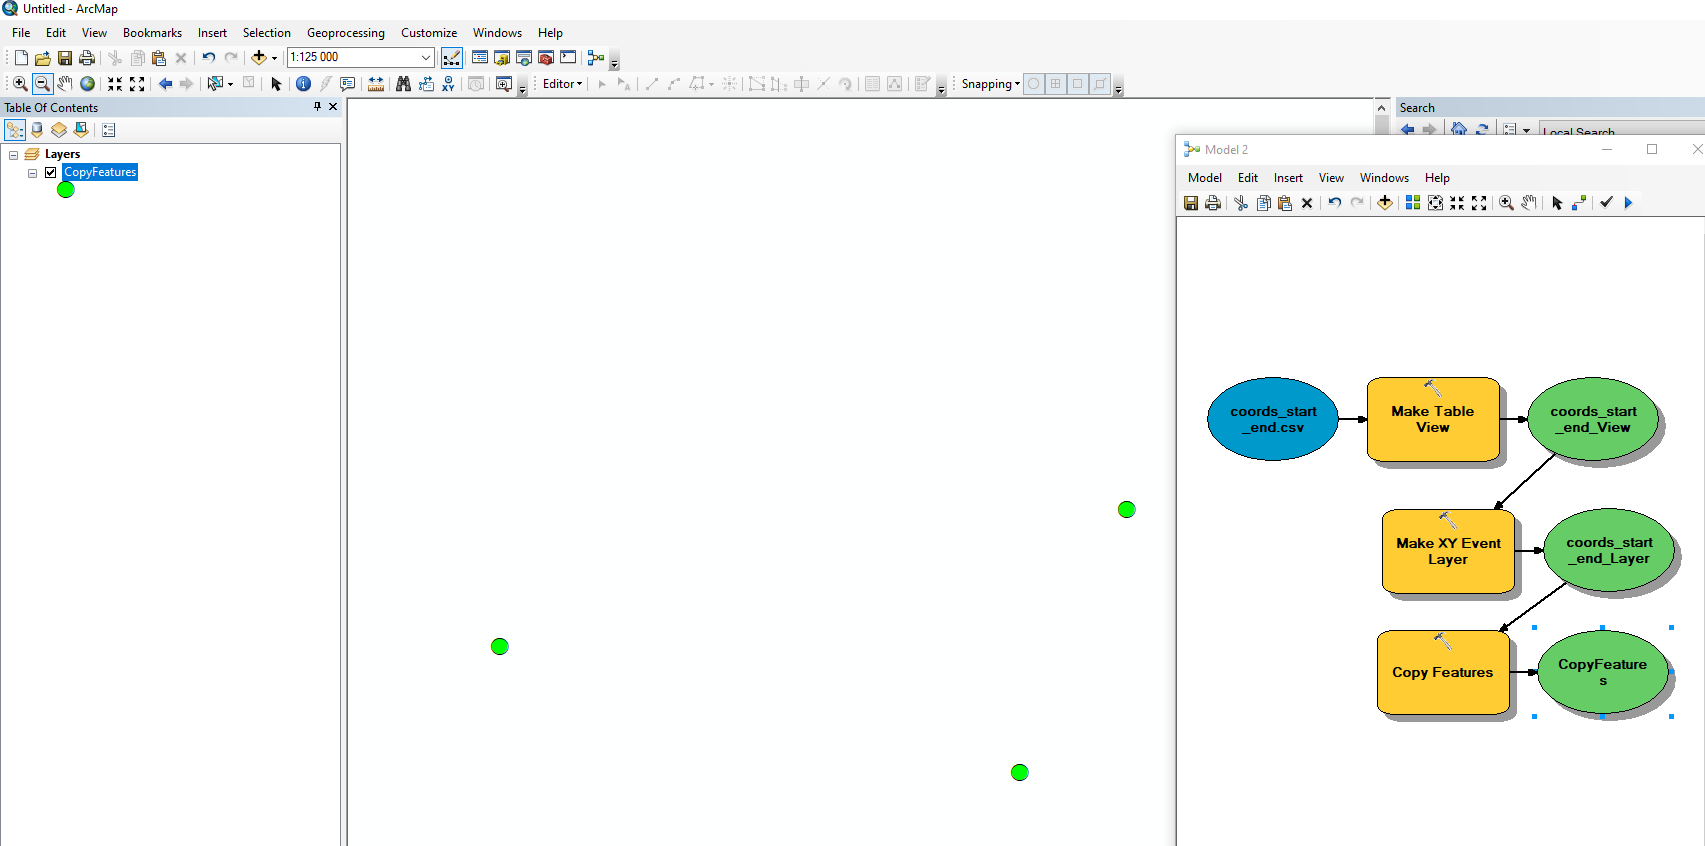Click Auto Layout icon in Model toolbar
1705x846 pixels.
tap(1413, 203)
